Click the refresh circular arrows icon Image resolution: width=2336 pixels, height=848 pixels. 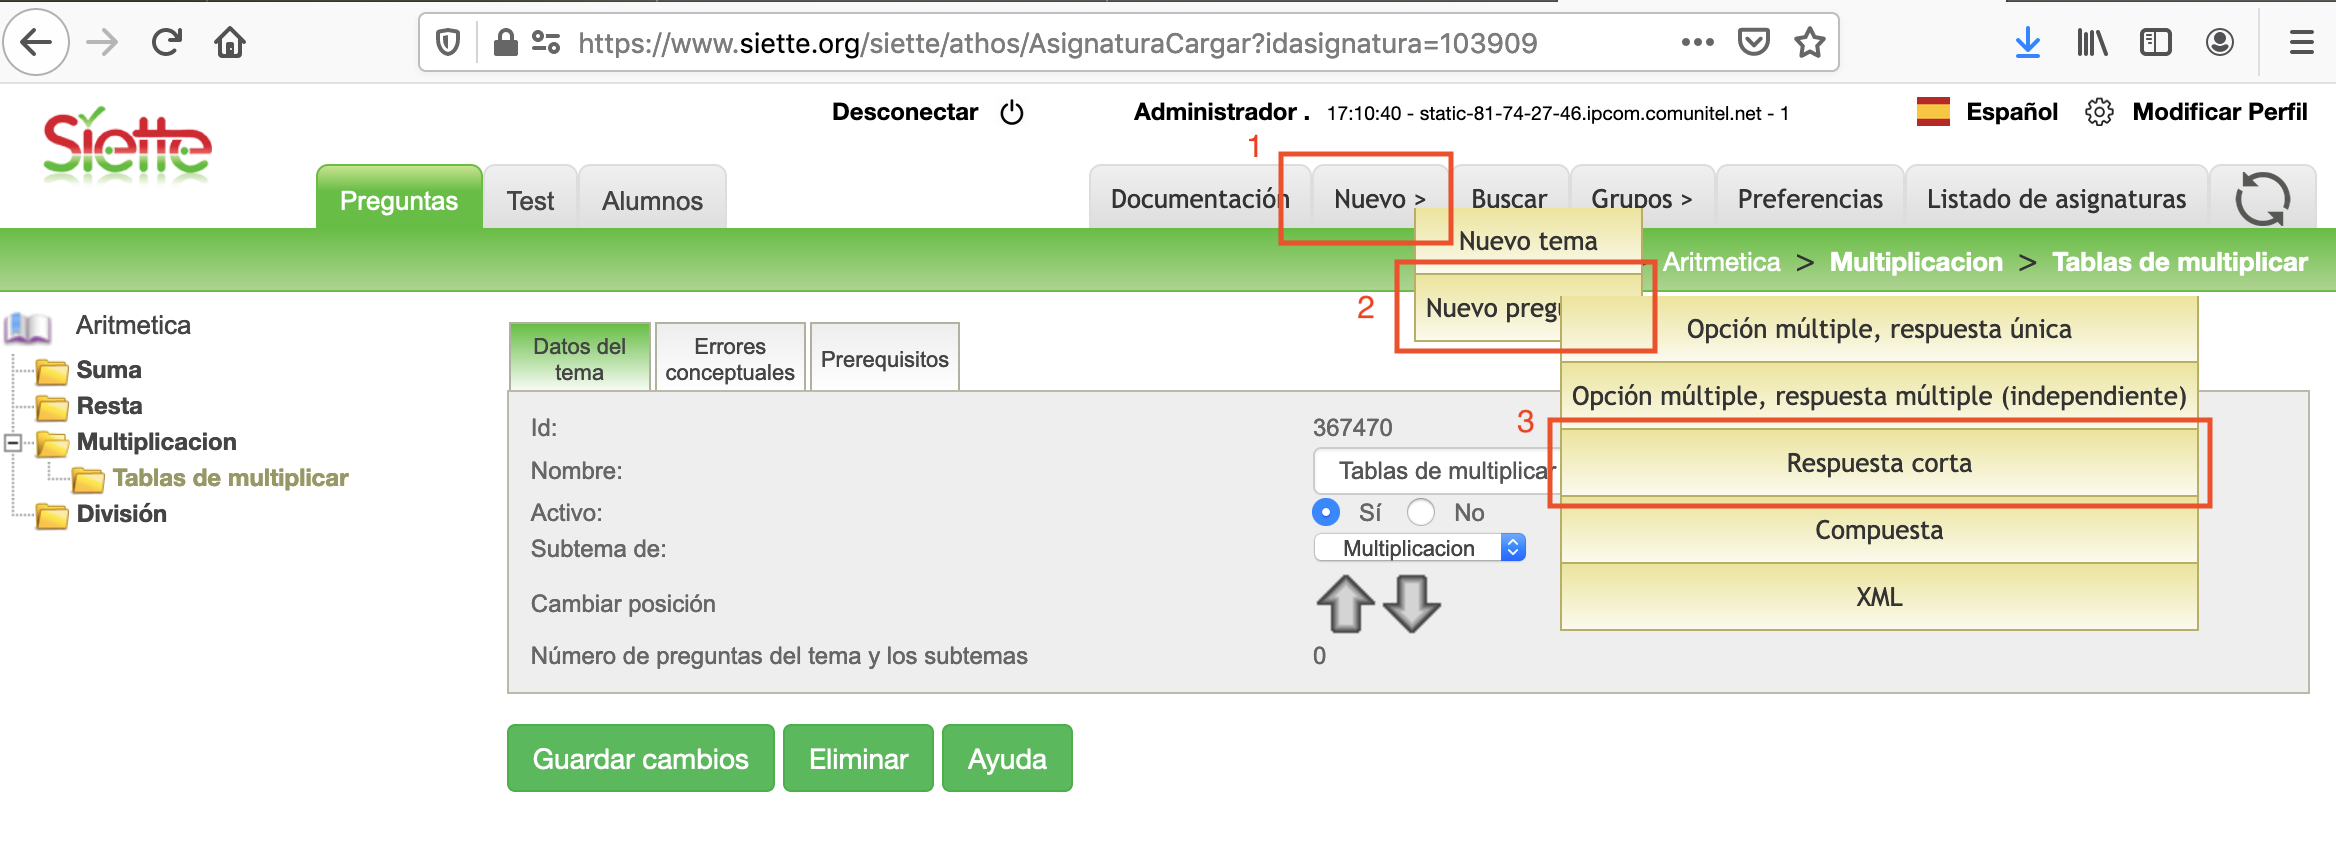click(x=2261, y=199)
